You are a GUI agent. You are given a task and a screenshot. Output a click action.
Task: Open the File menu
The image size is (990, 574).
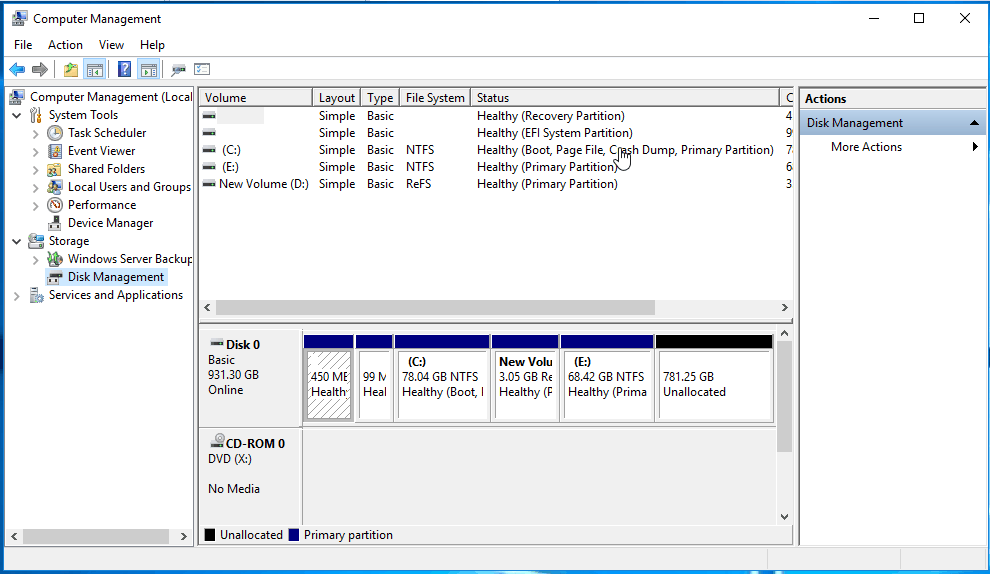tap(23, 45)
